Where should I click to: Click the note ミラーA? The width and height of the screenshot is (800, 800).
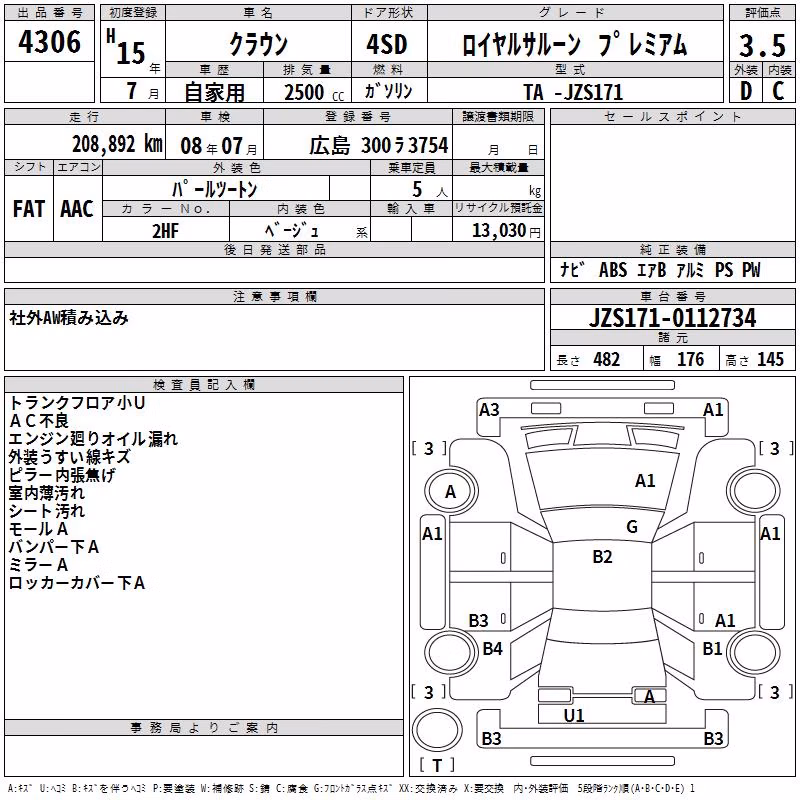point(38,565)
